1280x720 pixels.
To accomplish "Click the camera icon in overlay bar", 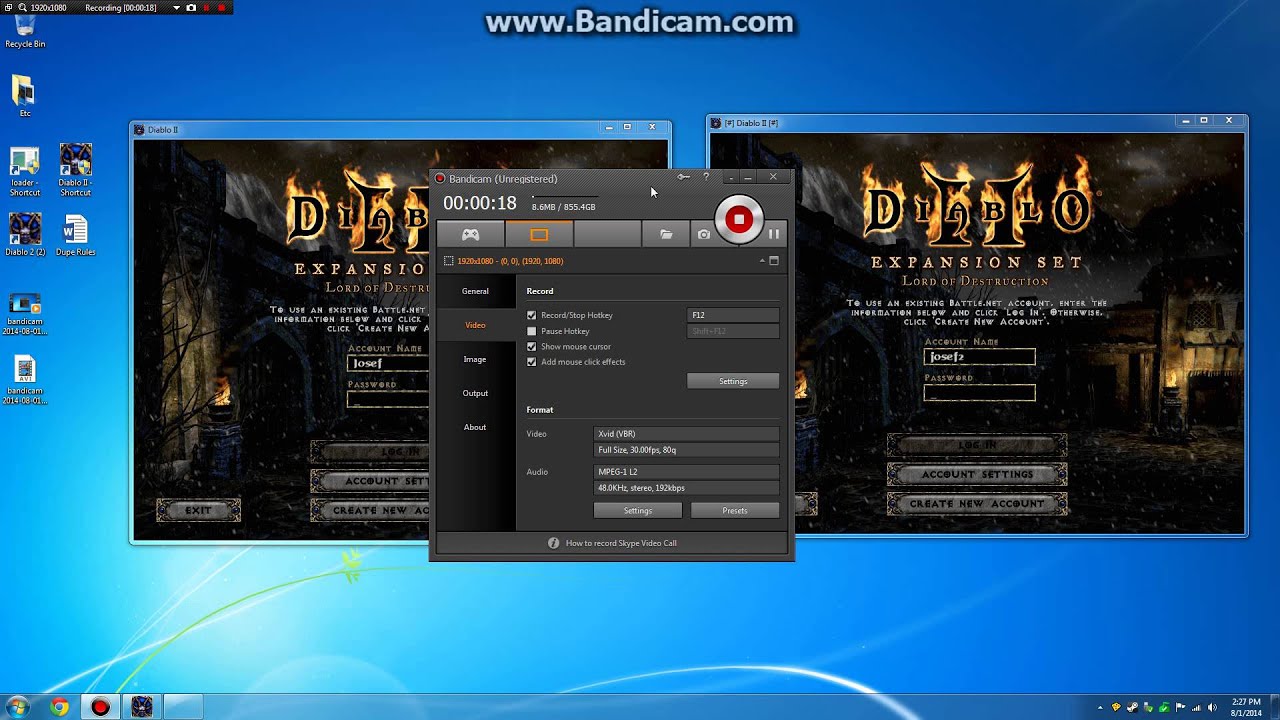I will [x=191, y=8].
